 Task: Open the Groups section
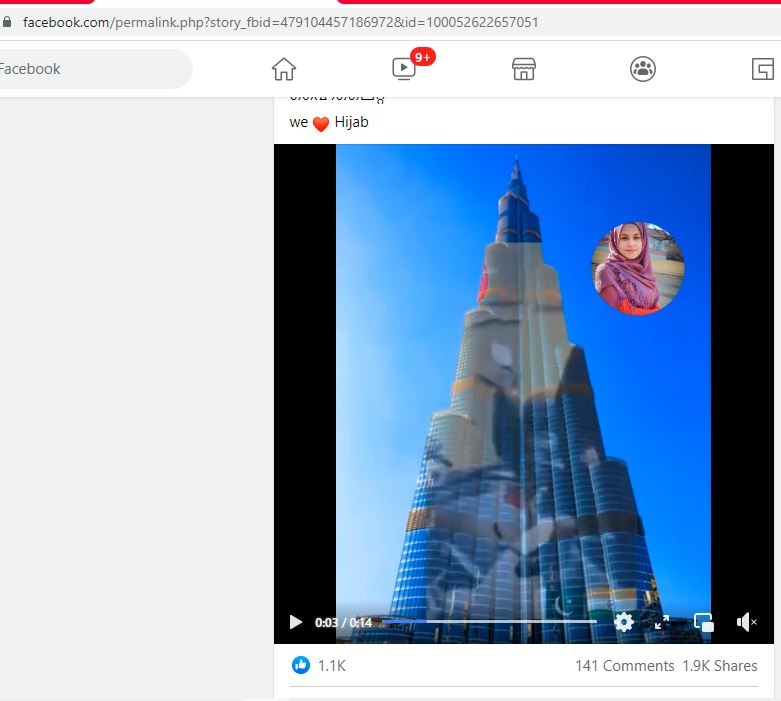tap(643, 69)
